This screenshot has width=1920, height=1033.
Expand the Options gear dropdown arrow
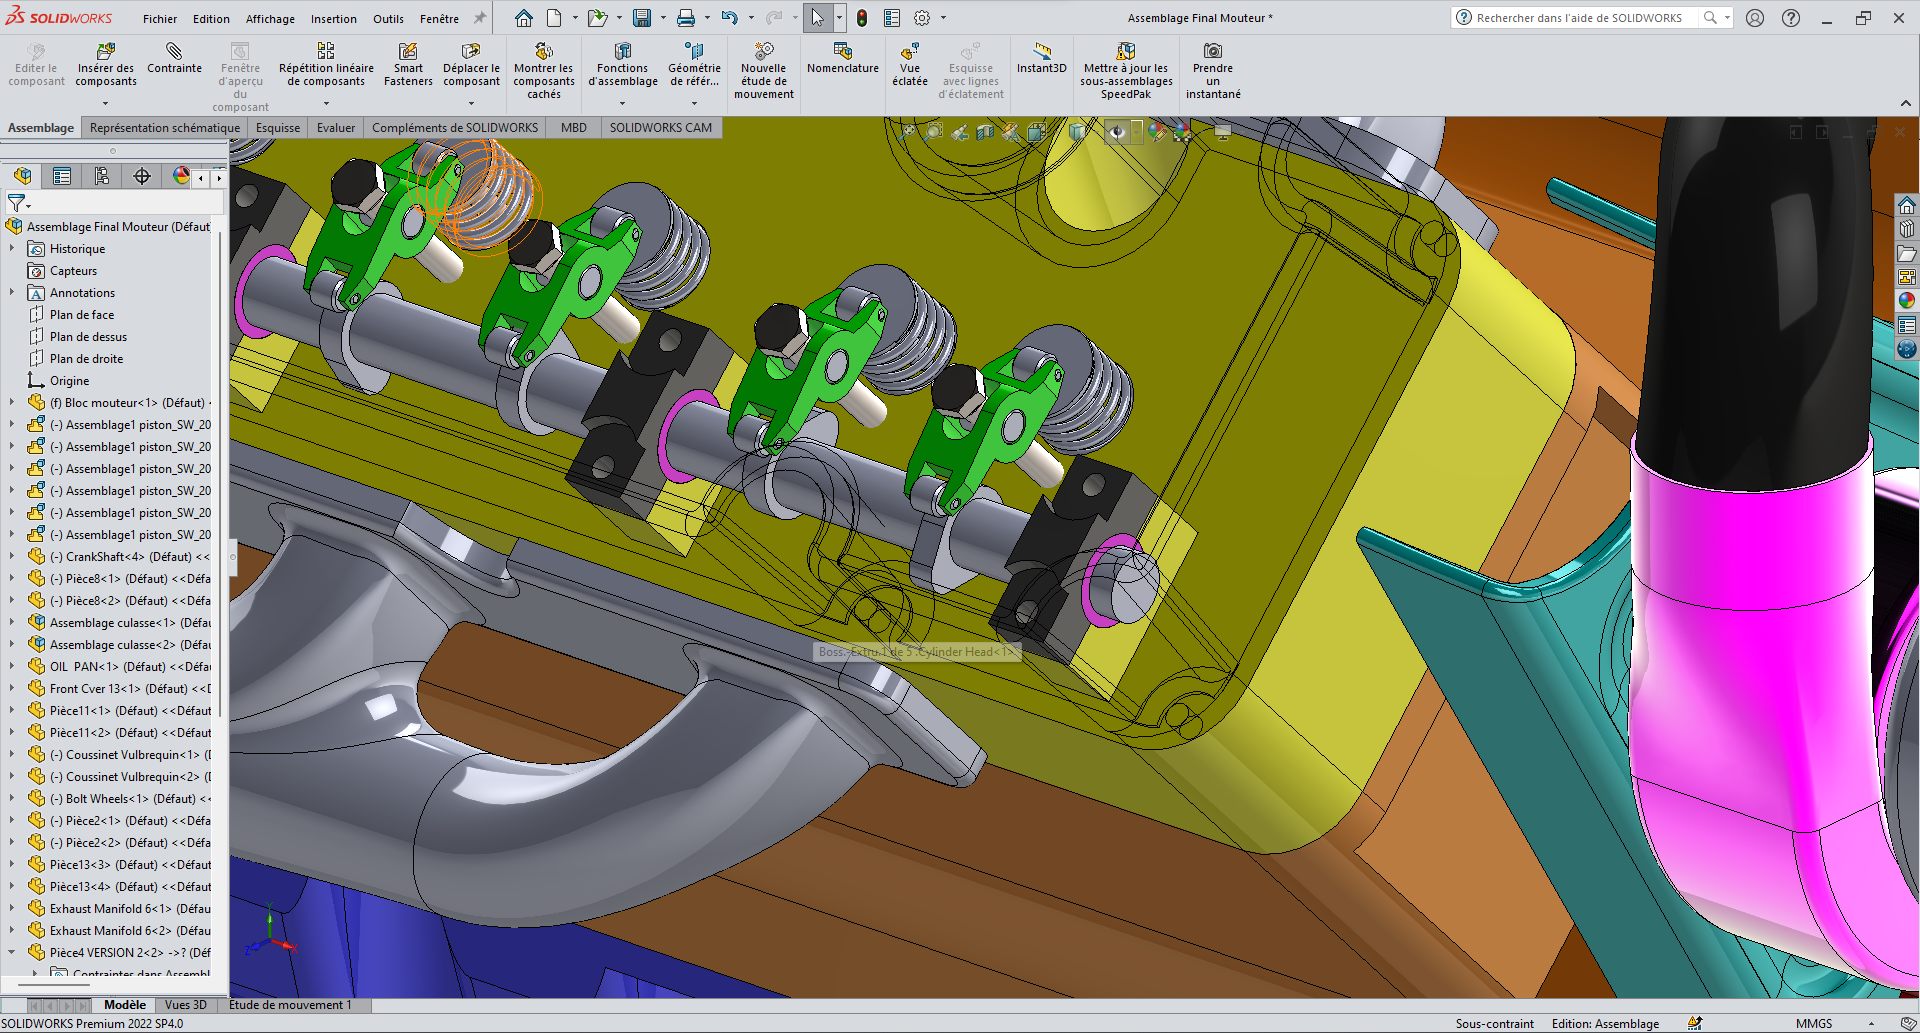(943, 18)
